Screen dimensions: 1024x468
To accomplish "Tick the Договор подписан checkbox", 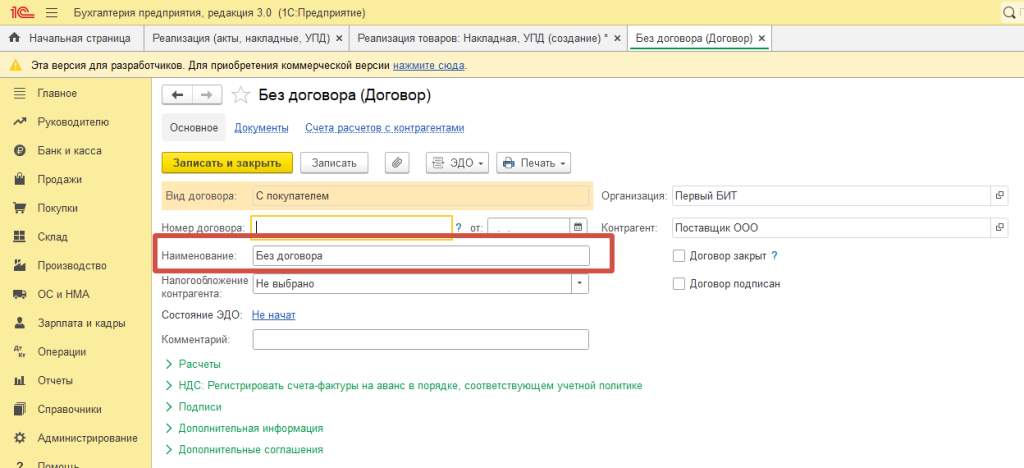I will [680, 284].
